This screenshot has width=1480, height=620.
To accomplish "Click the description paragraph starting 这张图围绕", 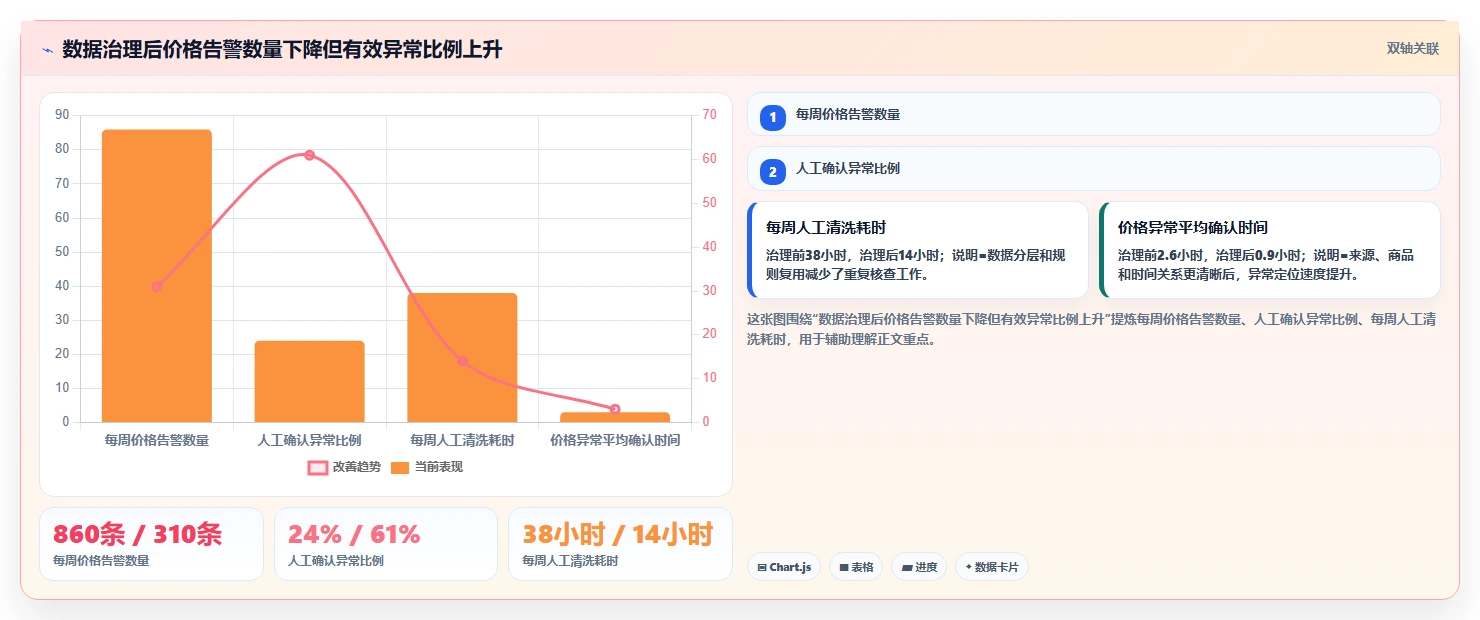I will tap(1092, 329).
